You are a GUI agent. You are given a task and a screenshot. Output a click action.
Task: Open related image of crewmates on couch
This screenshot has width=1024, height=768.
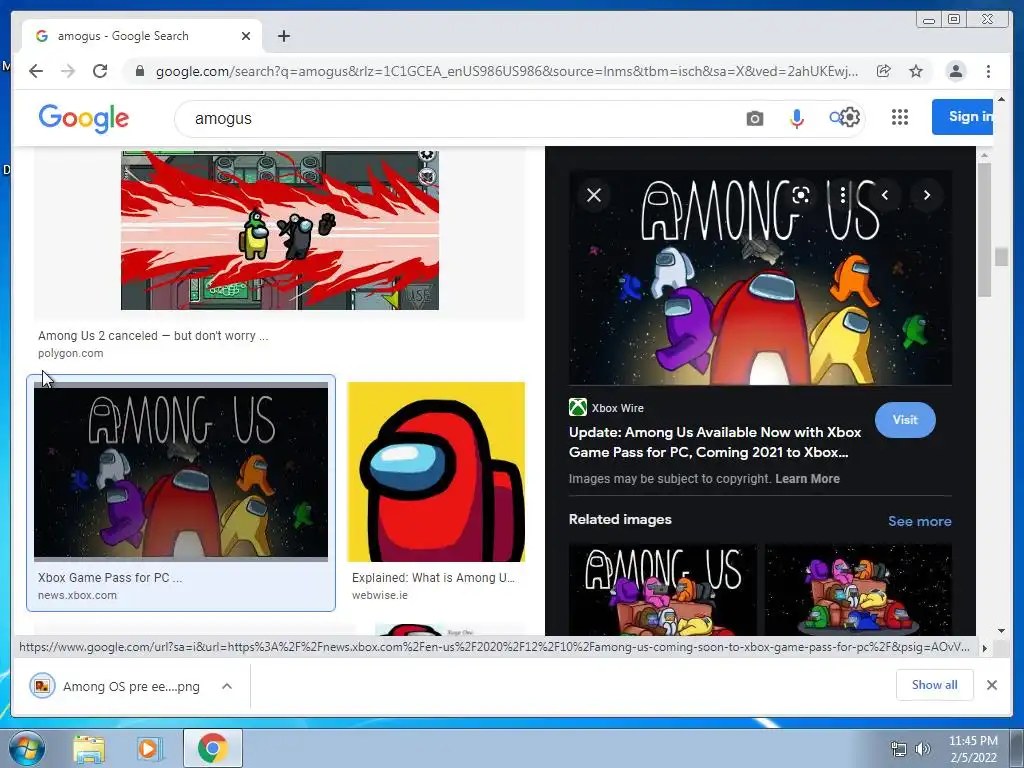point(858,590)
